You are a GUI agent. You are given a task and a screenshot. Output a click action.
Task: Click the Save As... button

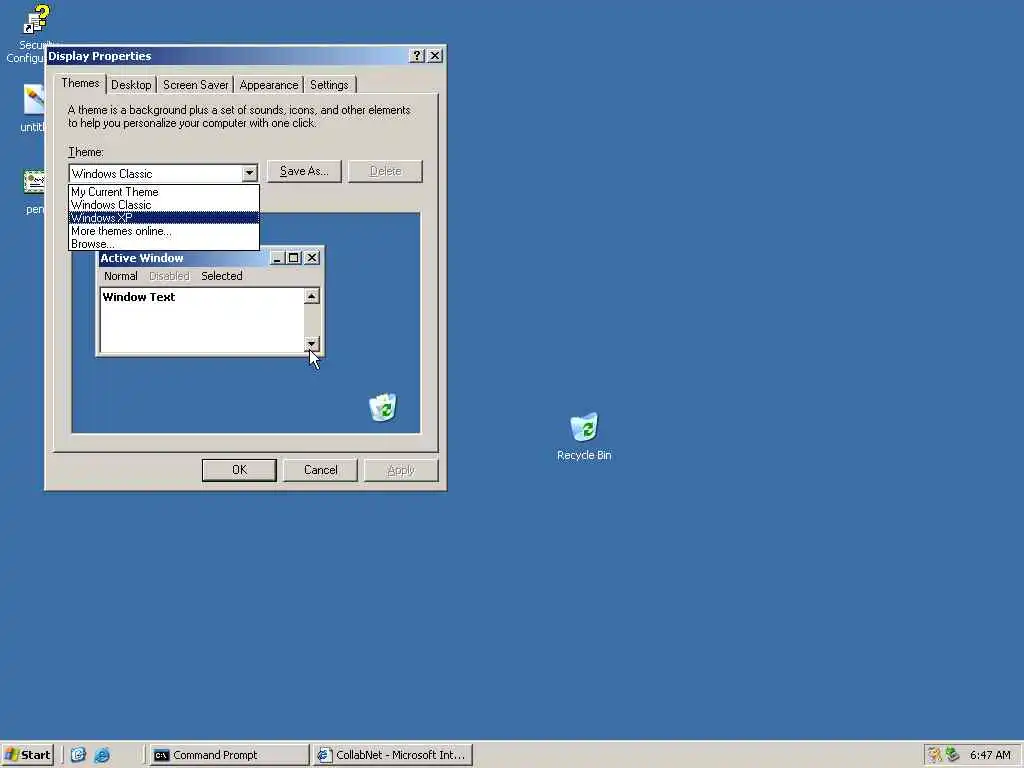(x=304, y=171)
